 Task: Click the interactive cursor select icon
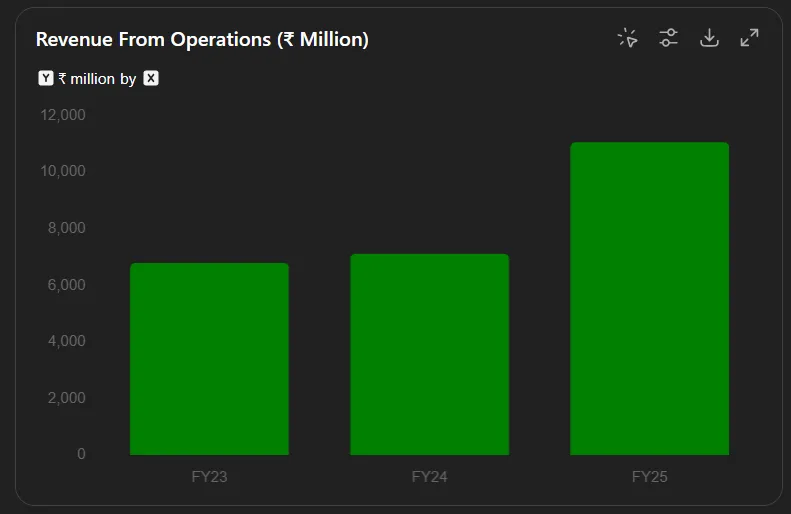[x=628, y=38]
